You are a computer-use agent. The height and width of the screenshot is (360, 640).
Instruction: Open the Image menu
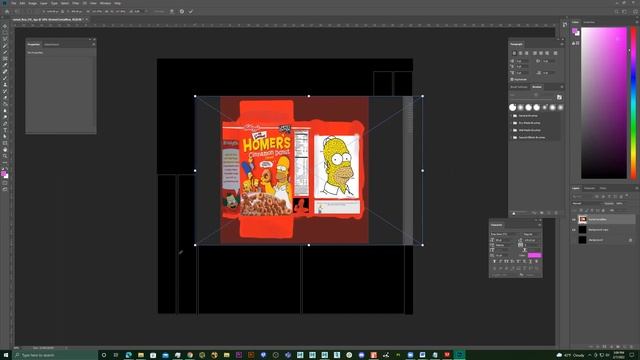click(32, 3)
